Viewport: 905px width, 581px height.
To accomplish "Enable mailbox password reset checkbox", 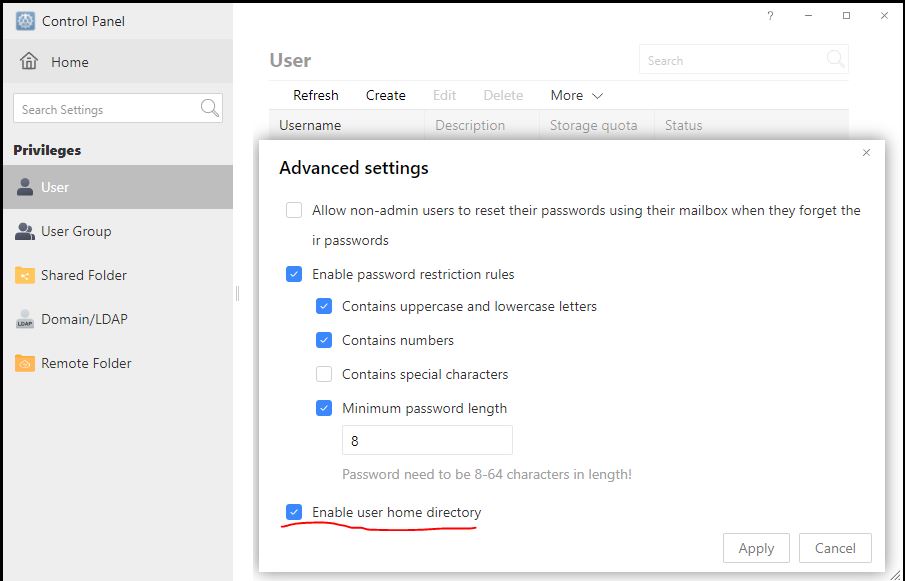I will tap(294, 210).
